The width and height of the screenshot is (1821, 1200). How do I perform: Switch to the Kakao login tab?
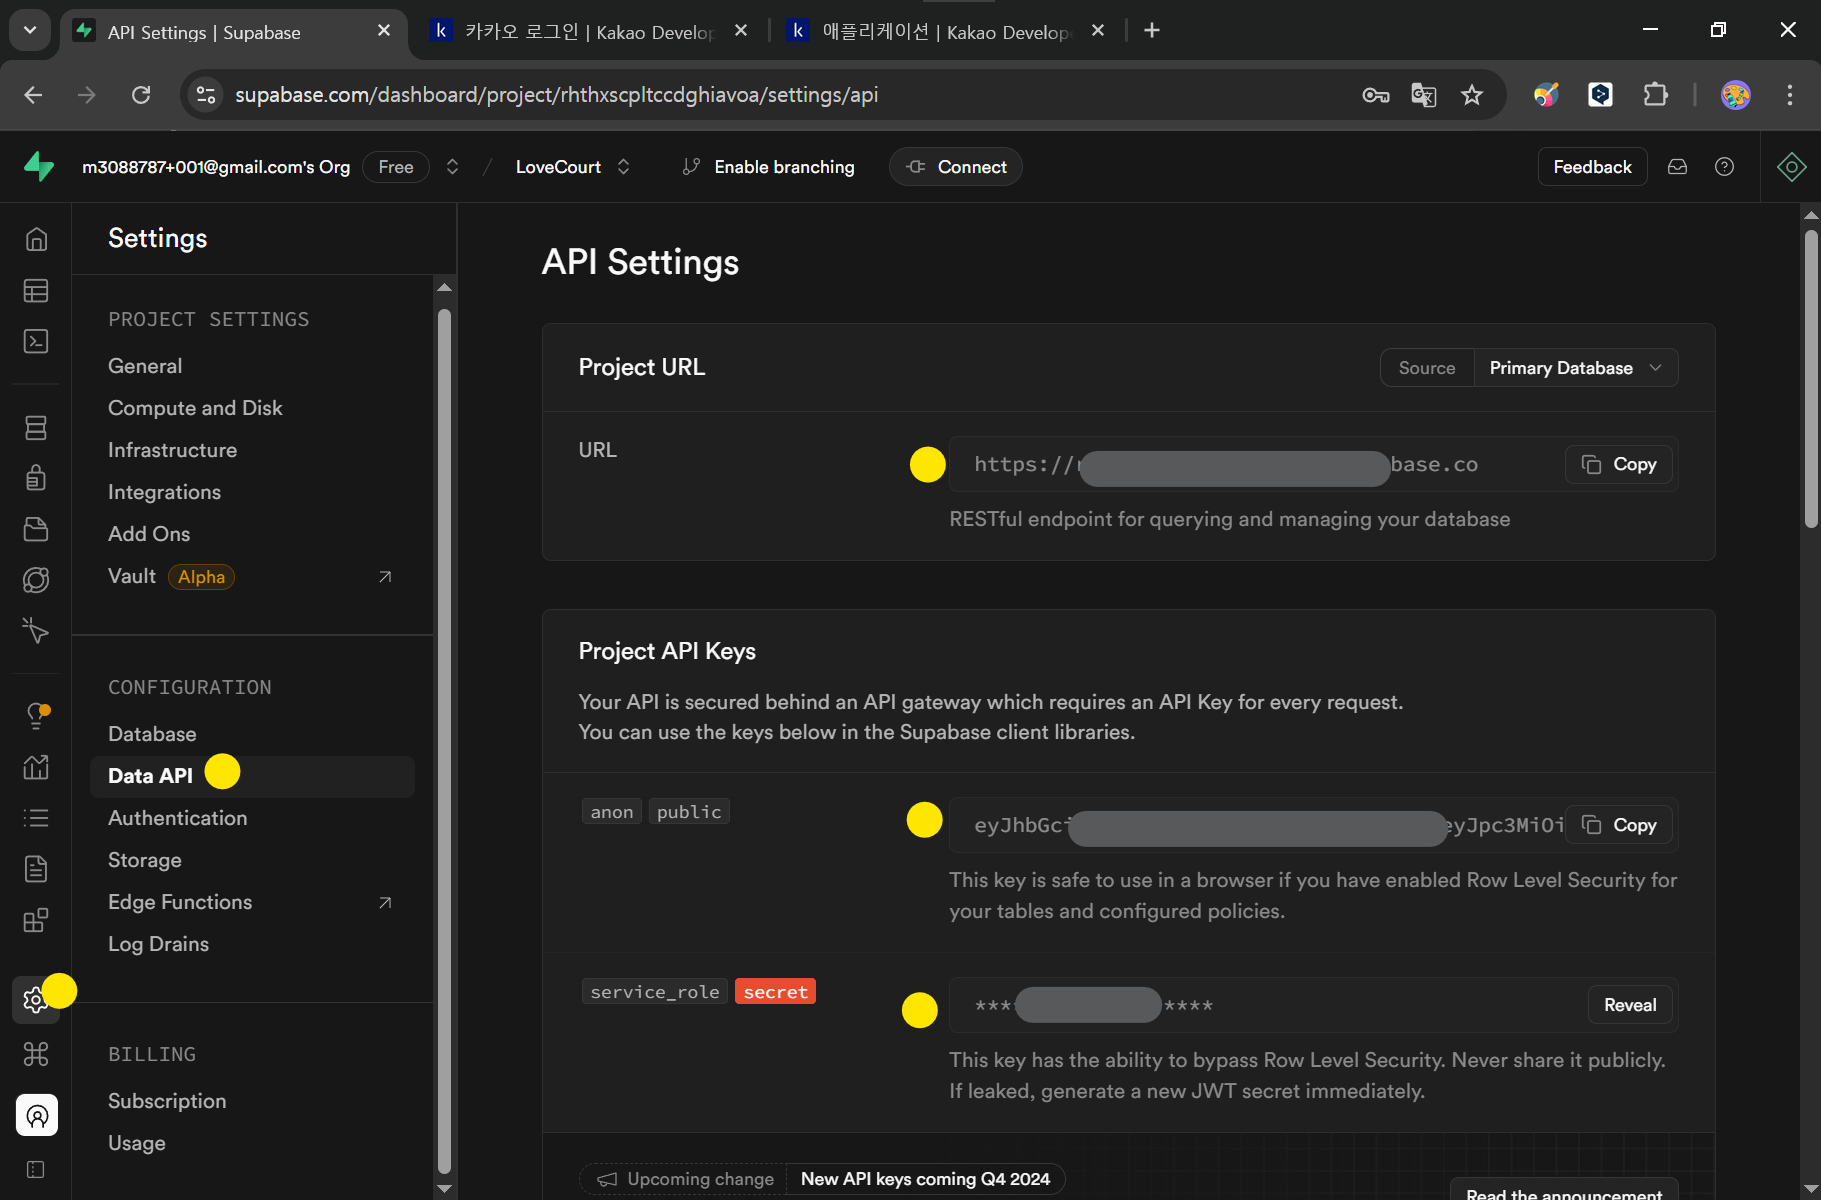pyautogui.click(x=590, y=31)
